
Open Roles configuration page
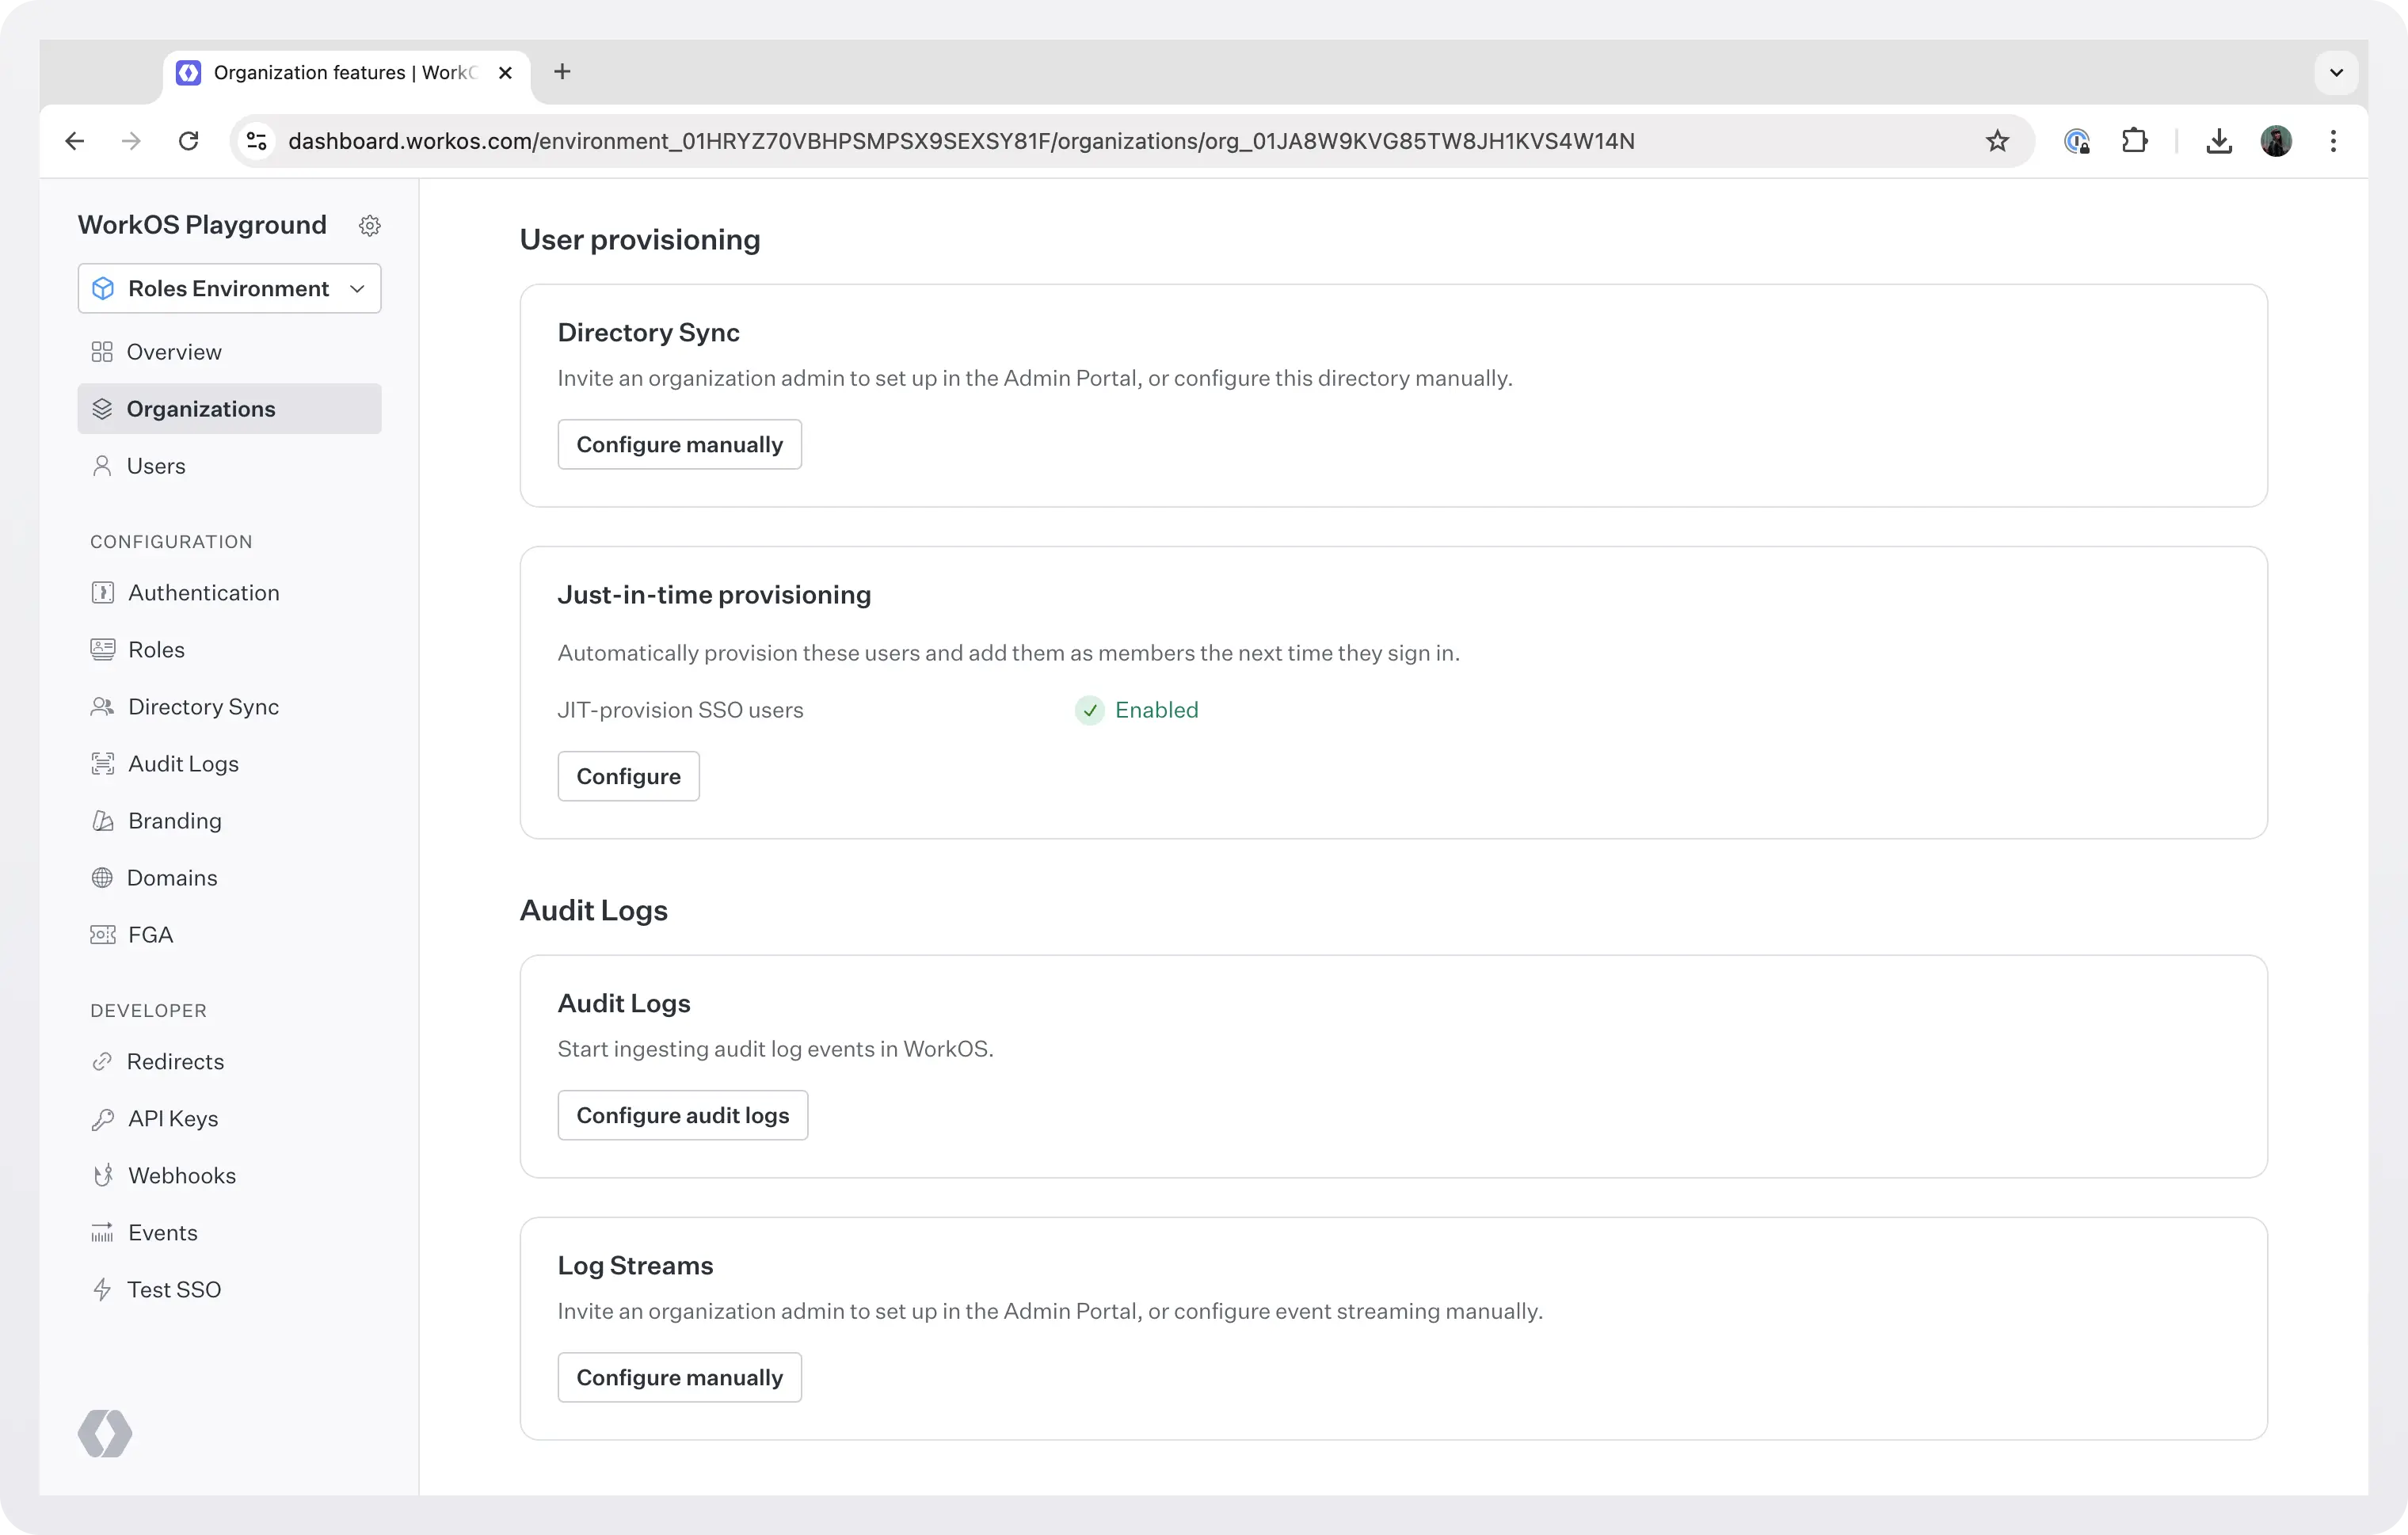[x=229, y=650]
